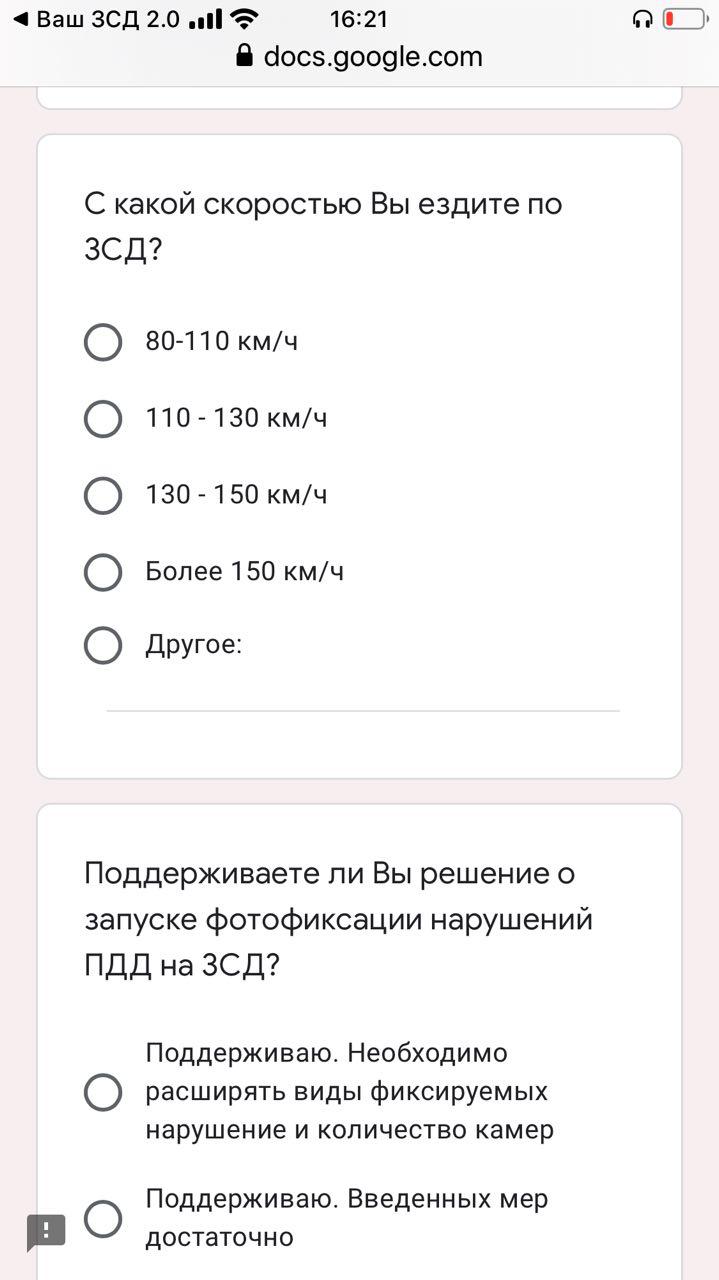Tap the lock icon next to docs.google.com
The height and width of the screenshot is (1280, 719).
[245, 57]
